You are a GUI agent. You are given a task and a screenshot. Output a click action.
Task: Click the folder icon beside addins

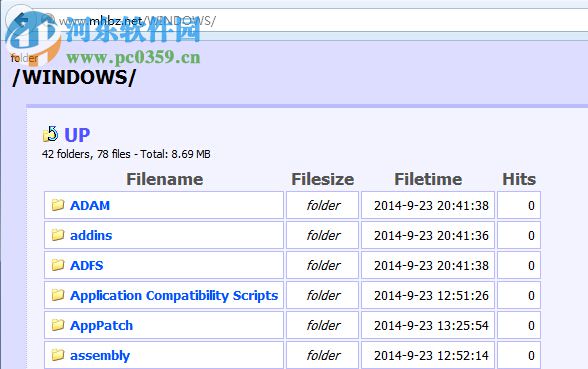click(x=58, y=235)
